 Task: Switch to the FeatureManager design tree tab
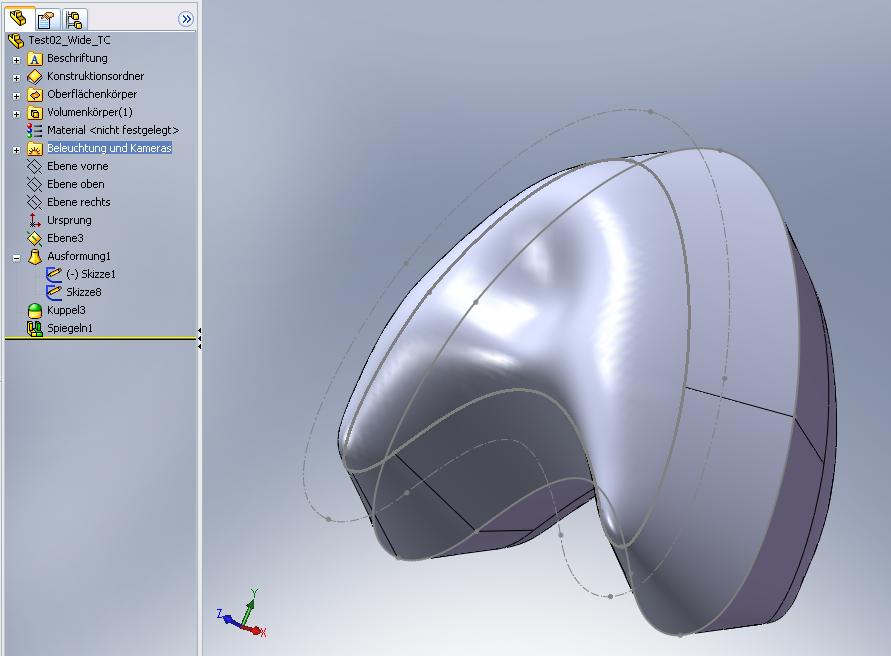click(x=18, y=19)
